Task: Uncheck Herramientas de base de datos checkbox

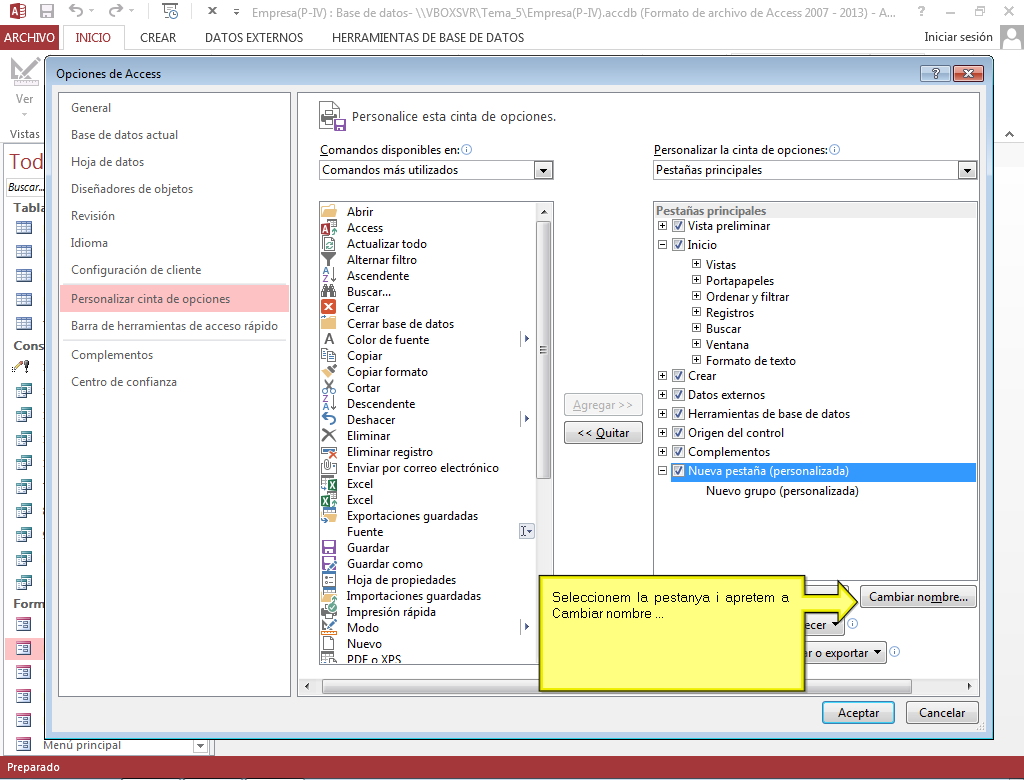Action: point(679,414)
